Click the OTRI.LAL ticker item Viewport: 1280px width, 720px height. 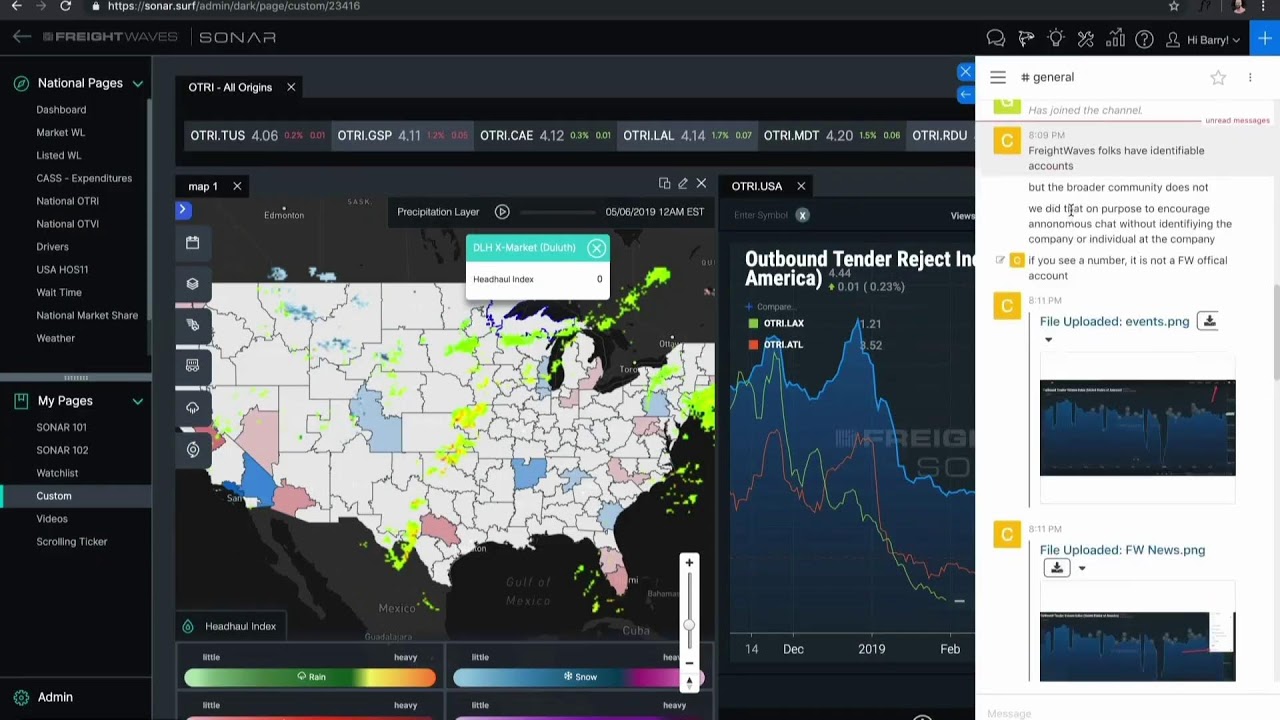687,136
